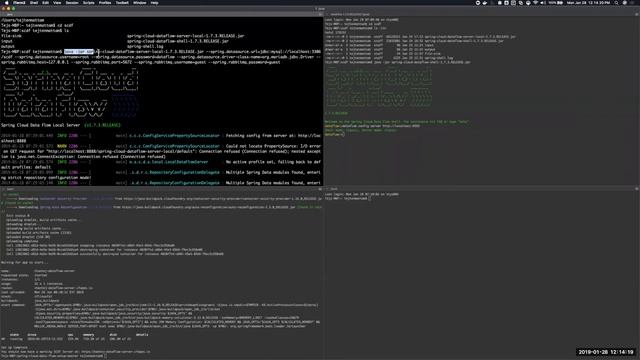Click 'spring-shell.log' in the top-left pane listing

pos(145,47)
